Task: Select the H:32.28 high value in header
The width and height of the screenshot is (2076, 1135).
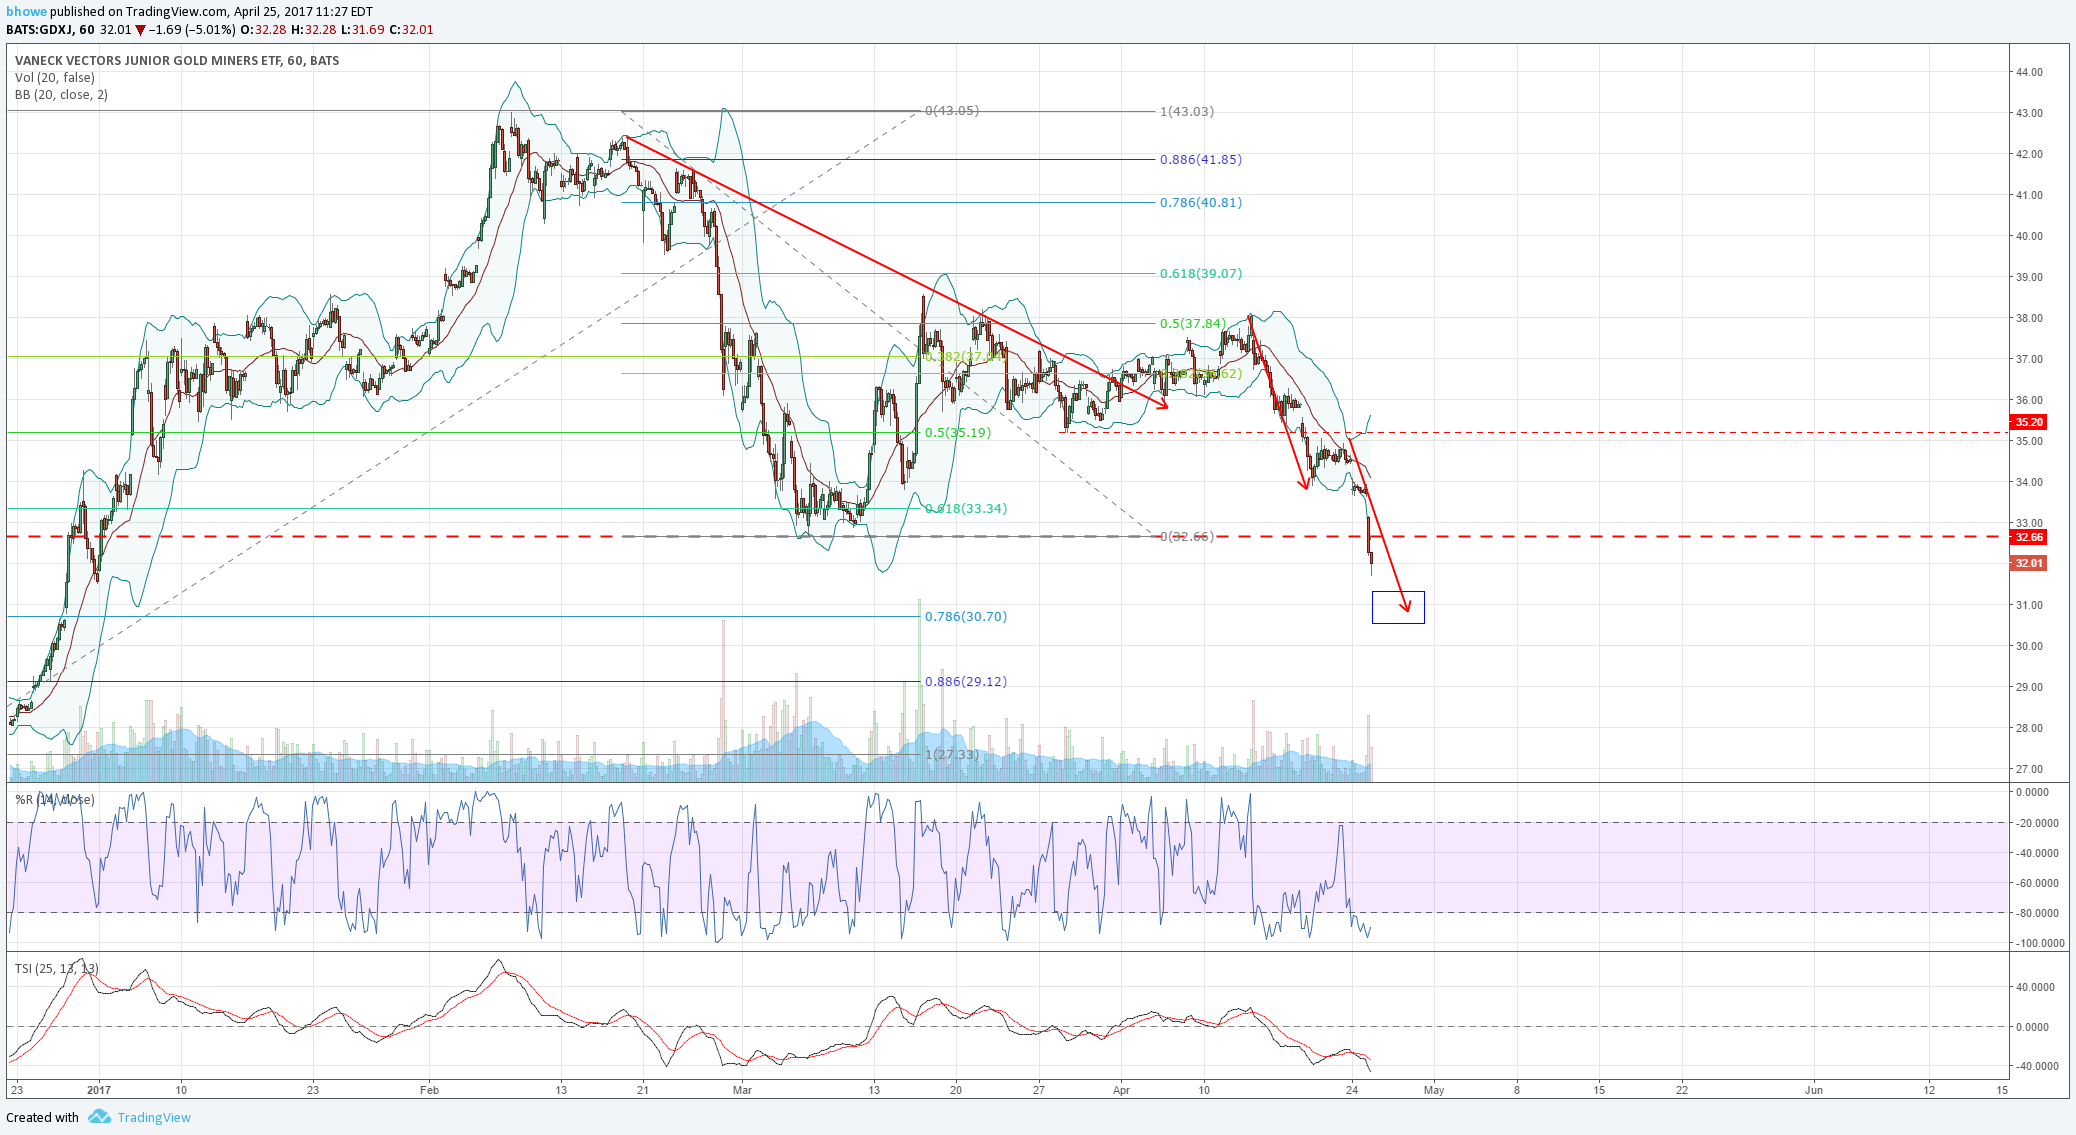Action: tap(312, 30)
